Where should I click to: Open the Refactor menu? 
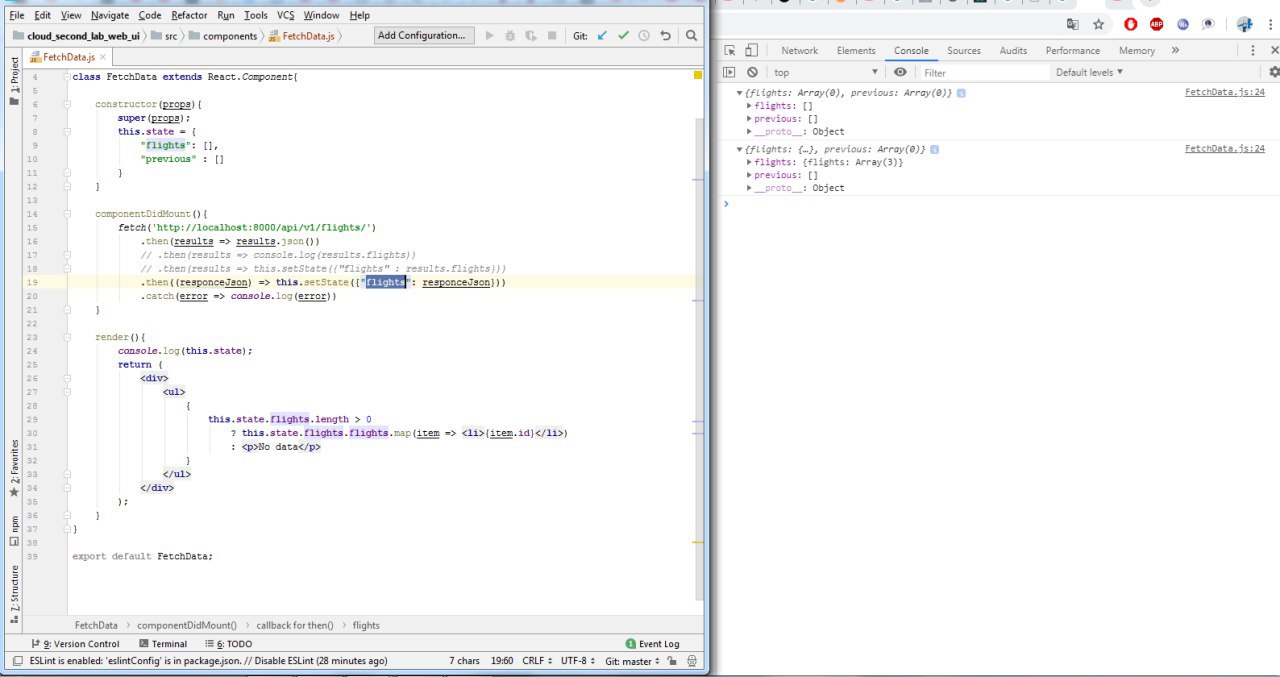pyautogui.click(x=189, y=15)
